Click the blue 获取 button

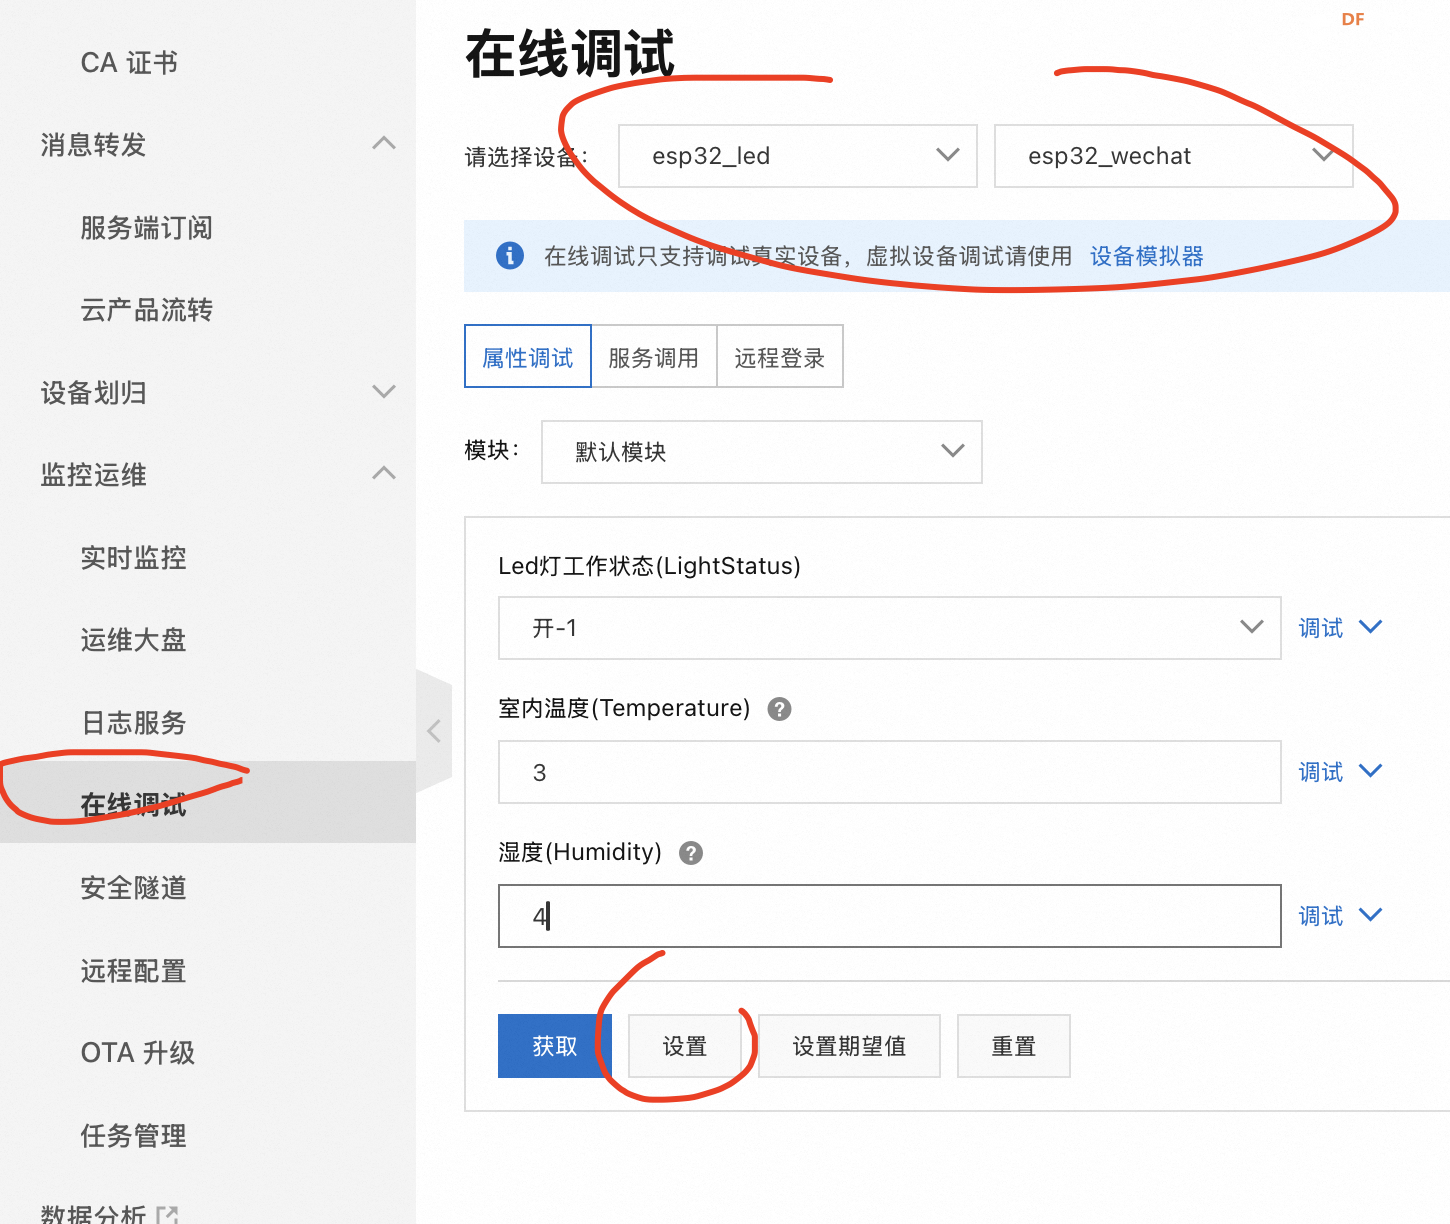555,1046
